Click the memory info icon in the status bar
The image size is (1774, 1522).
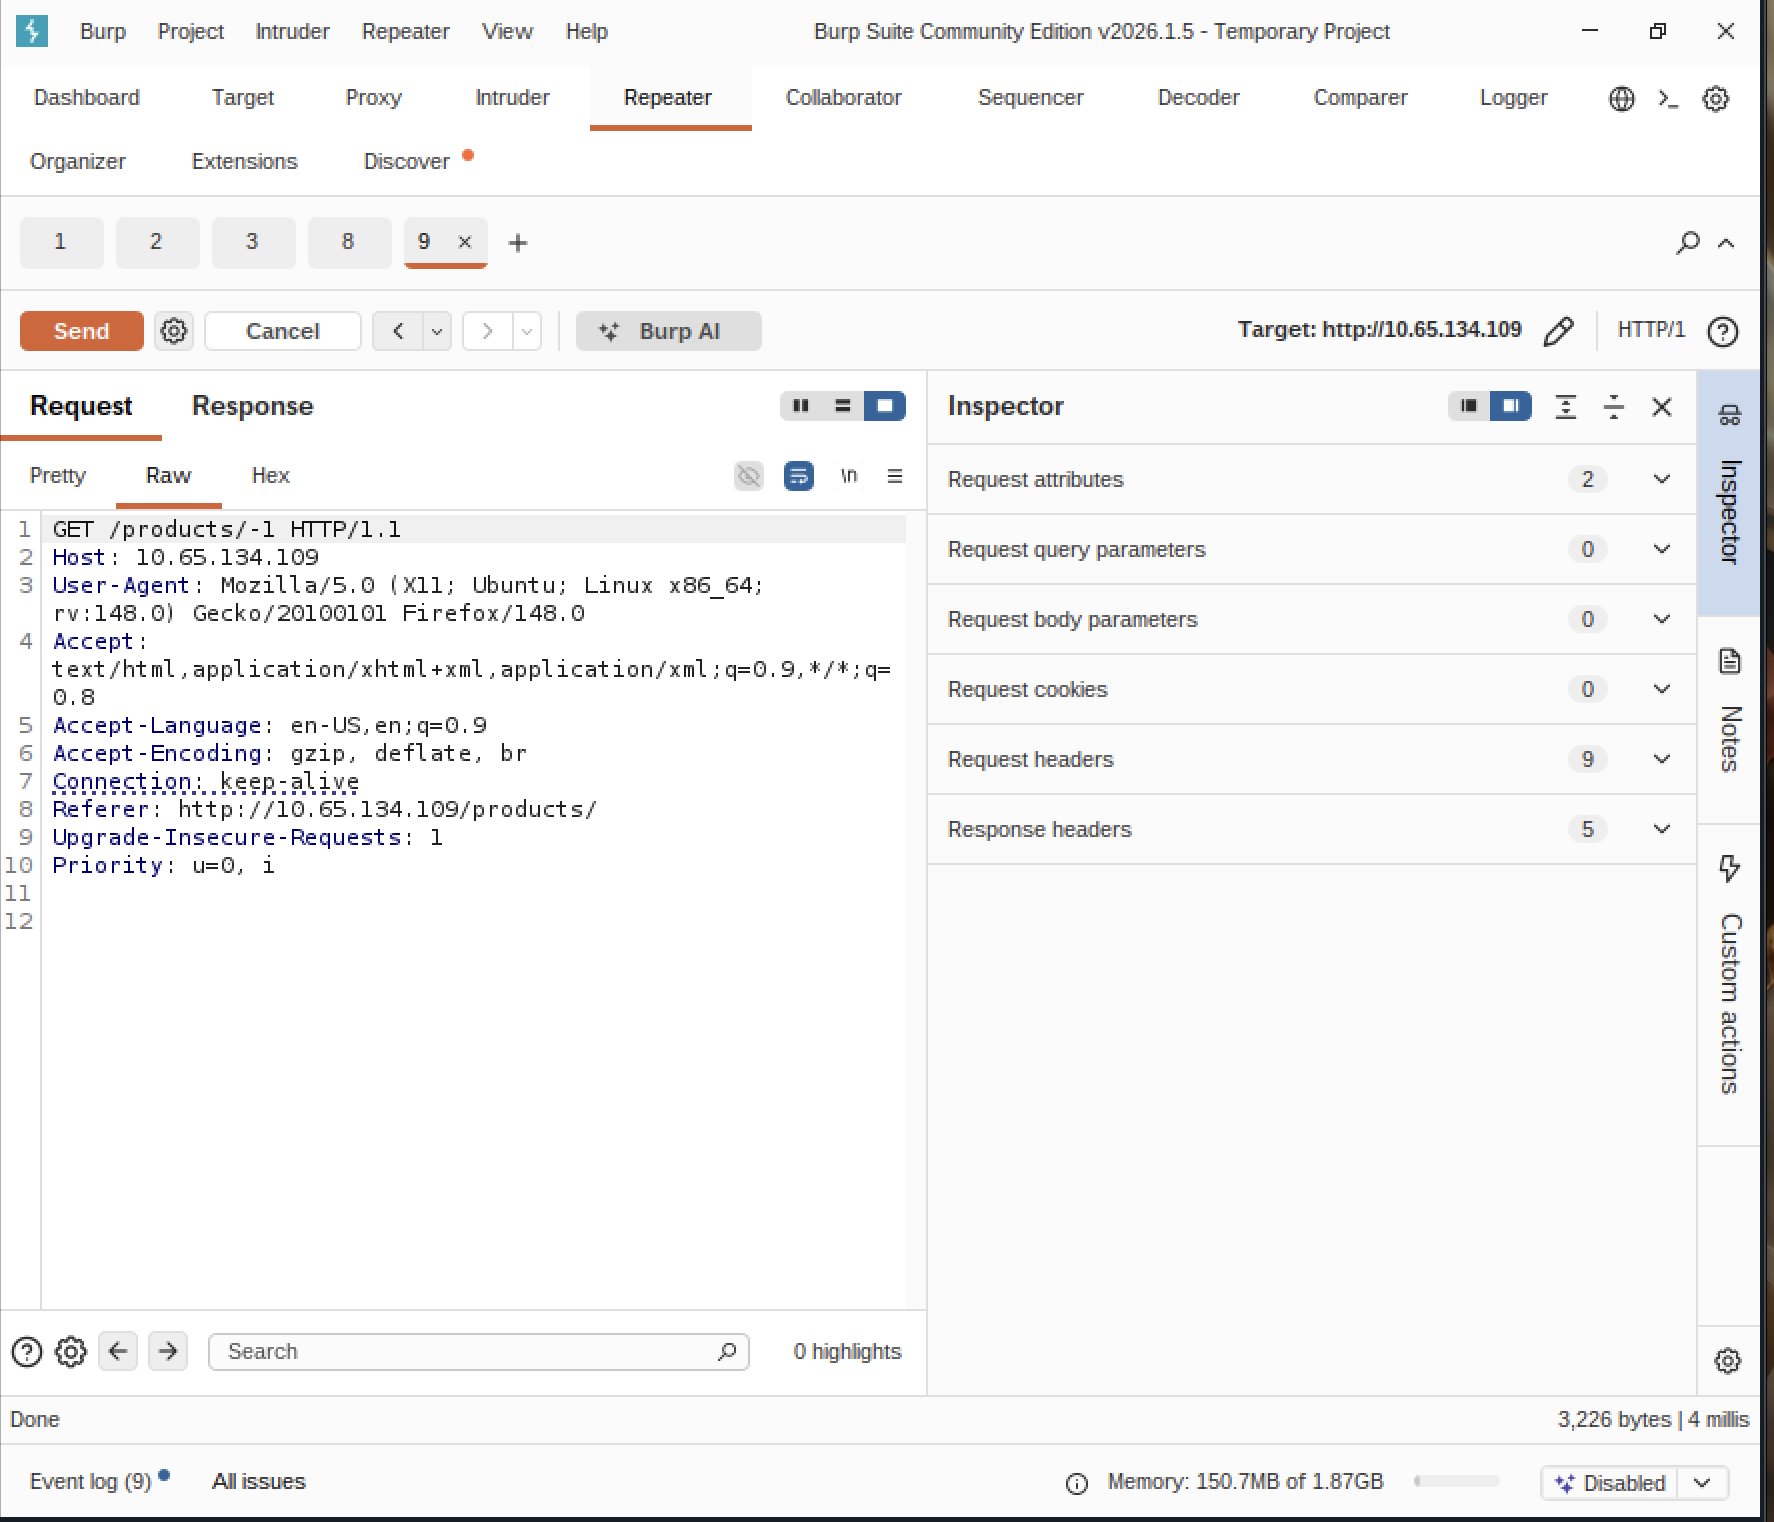click(x=1077, y=1484)
